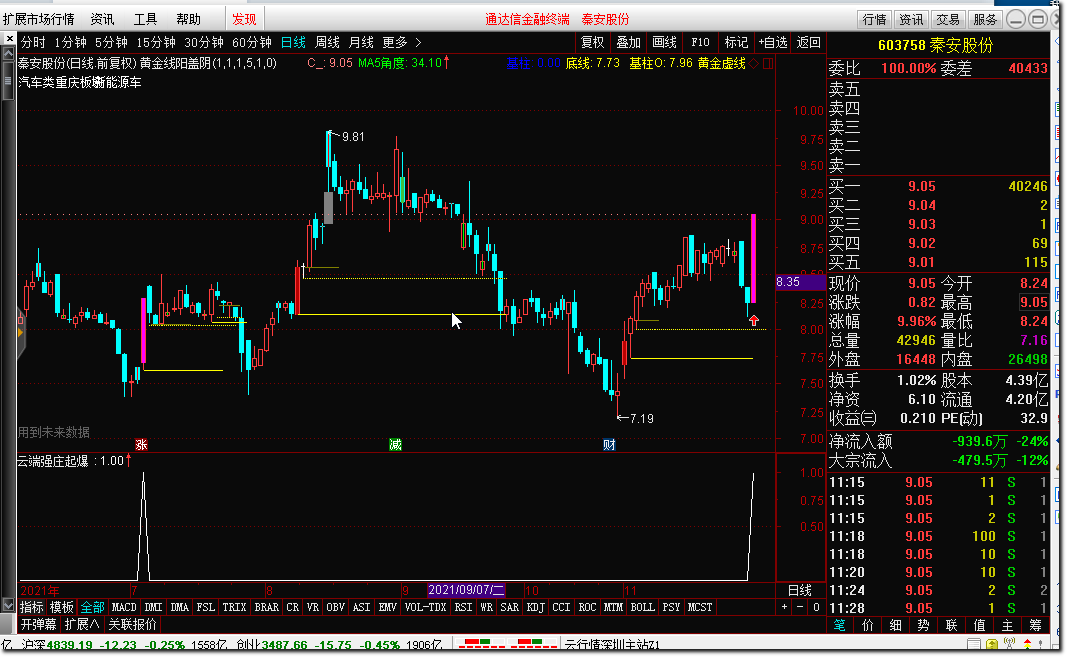Click the 复权 toolbar button
1068x657 pixels.
click(592, 42)
